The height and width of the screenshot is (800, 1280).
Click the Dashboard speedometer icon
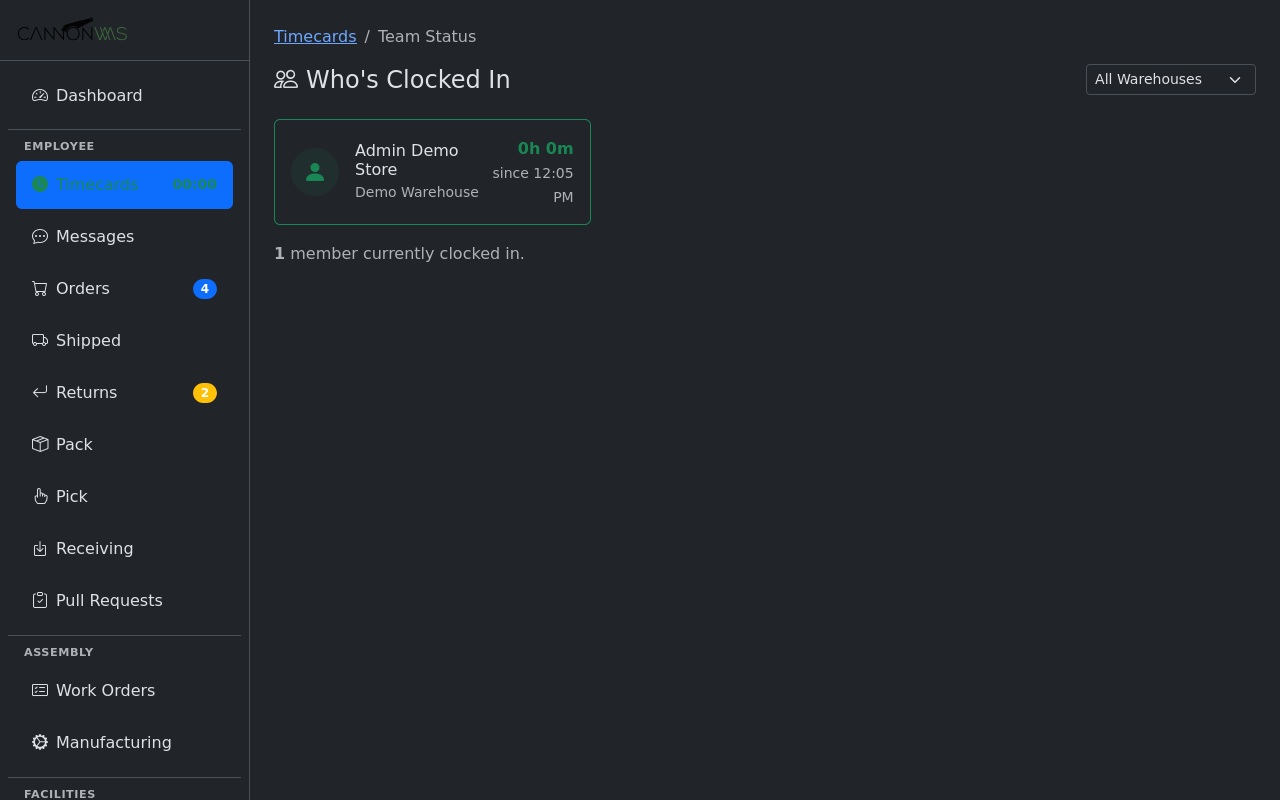coord(39,94)
